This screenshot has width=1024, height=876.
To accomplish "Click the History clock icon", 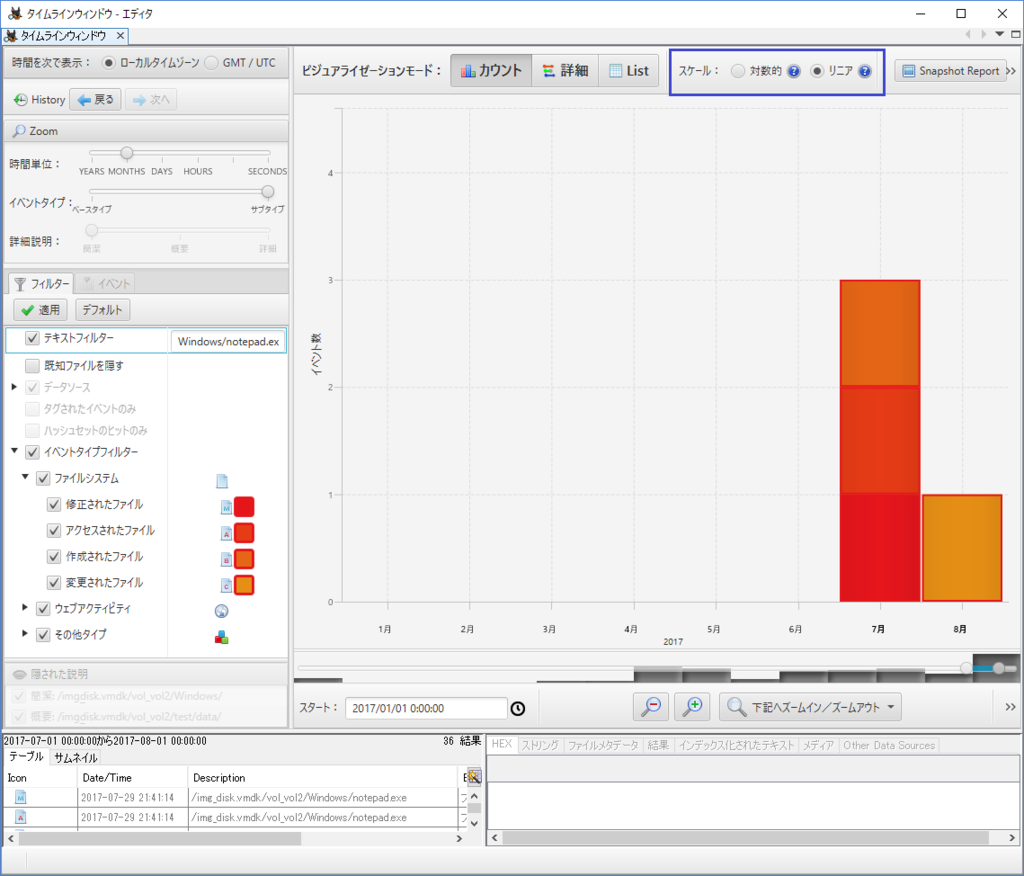I will click(21, 99).
